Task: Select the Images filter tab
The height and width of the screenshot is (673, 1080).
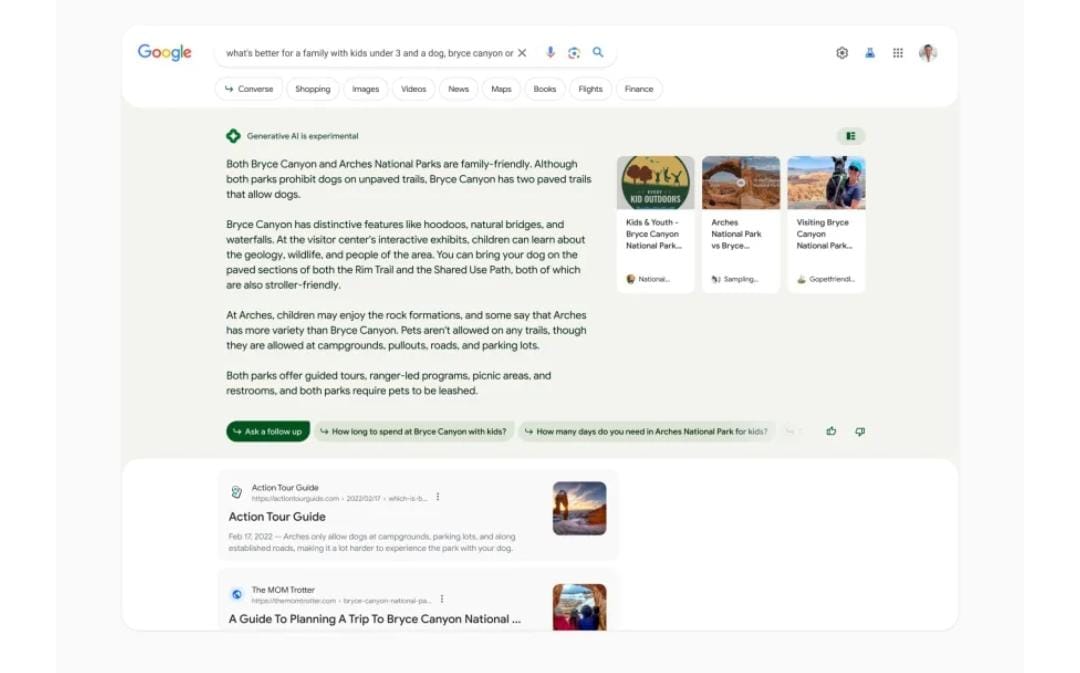Action: tap(365, 89)
